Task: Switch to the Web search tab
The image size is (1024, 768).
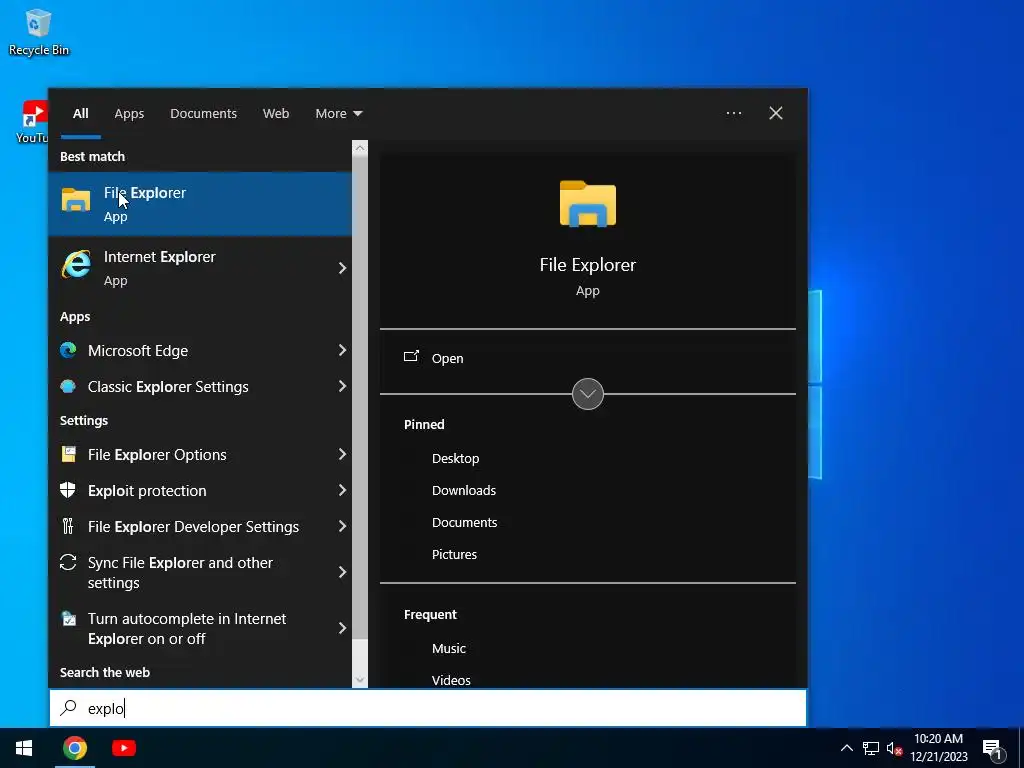Action: coord(276,113)
